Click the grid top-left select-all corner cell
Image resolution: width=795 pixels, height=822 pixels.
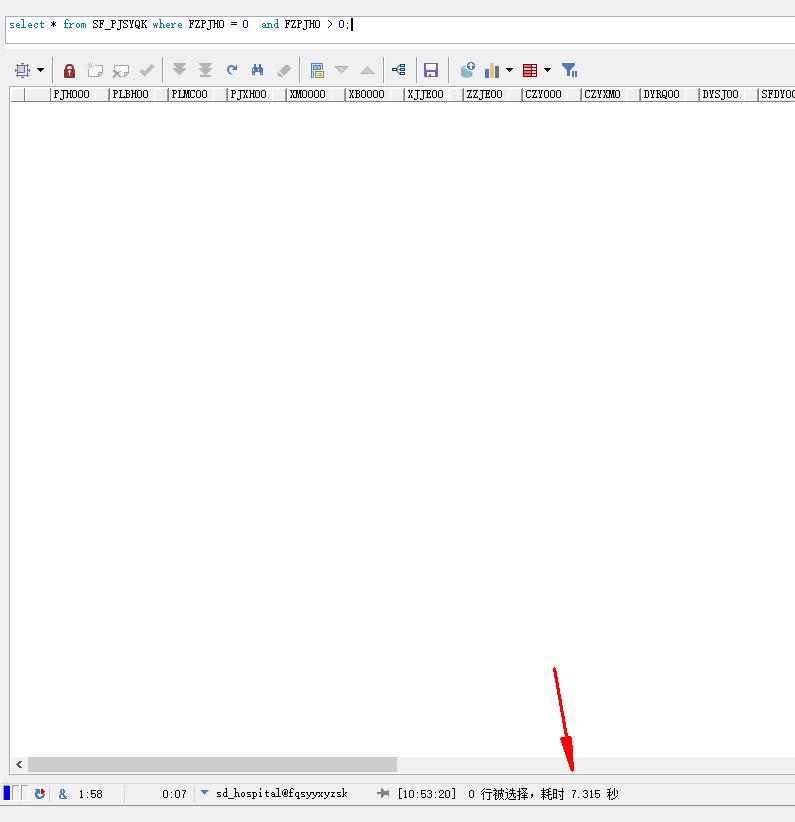(17, 94)
